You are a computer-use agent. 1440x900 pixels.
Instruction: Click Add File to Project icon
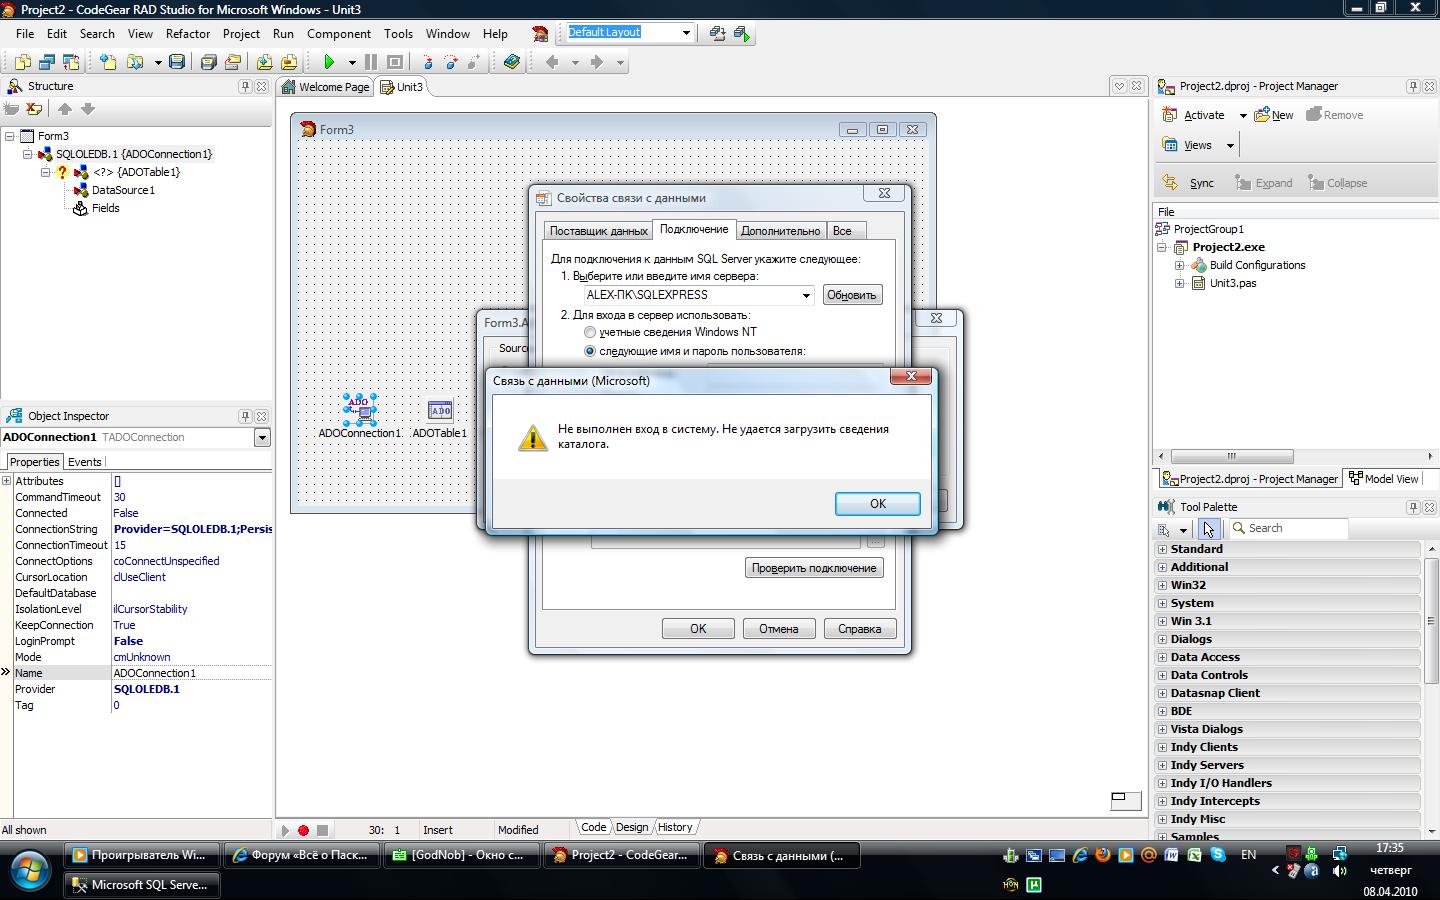(264, 62)
